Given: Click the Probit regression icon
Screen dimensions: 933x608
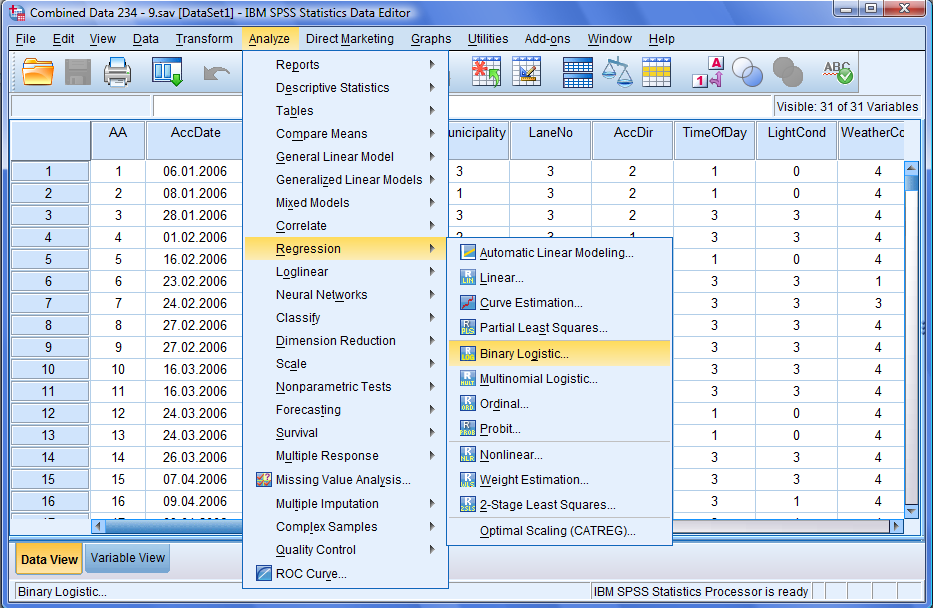Looking at the screenshot, I should click(x=468, y=428).
